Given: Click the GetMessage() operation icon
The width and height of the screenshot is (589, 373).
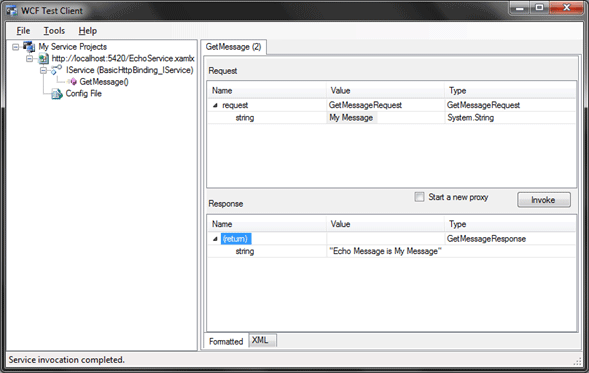Looking at the screenshot, I should tap(73, 82).
